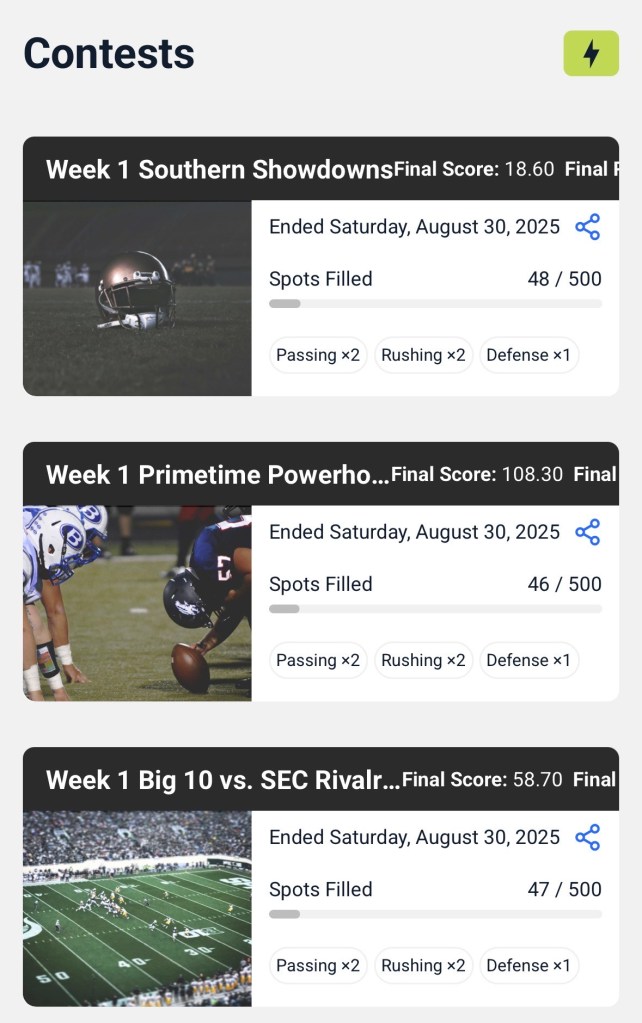Tap the Final Score 18.60 label
The image size is (642, 1023).
[x=475, y=169]
